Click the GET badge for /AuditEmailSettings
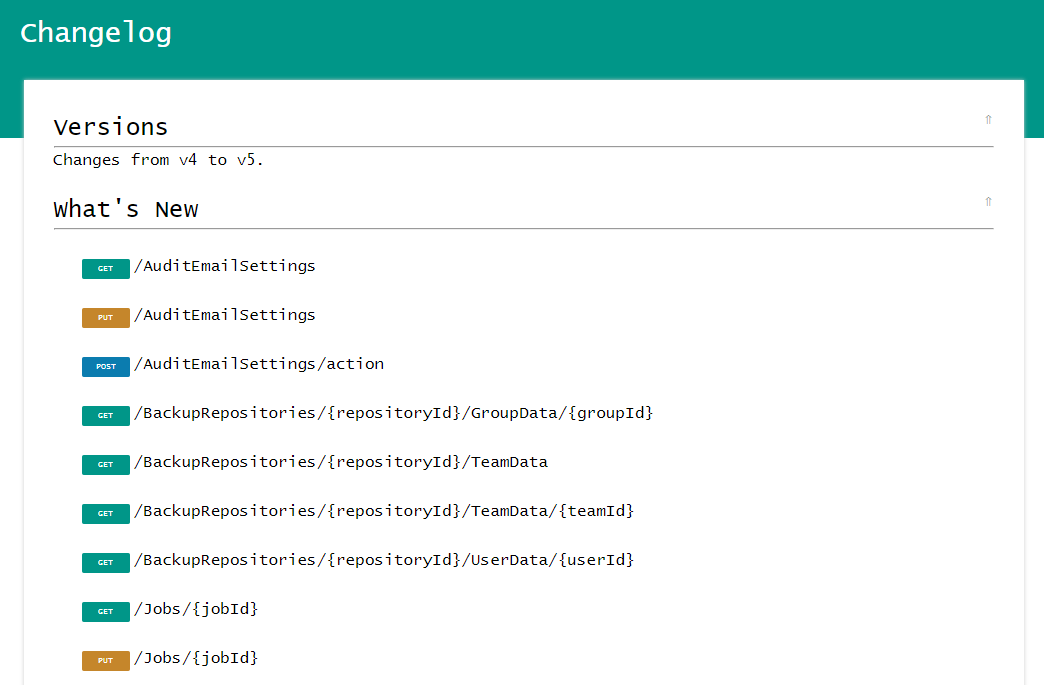This screenshot has height=685, width=1044. (106, 269)
